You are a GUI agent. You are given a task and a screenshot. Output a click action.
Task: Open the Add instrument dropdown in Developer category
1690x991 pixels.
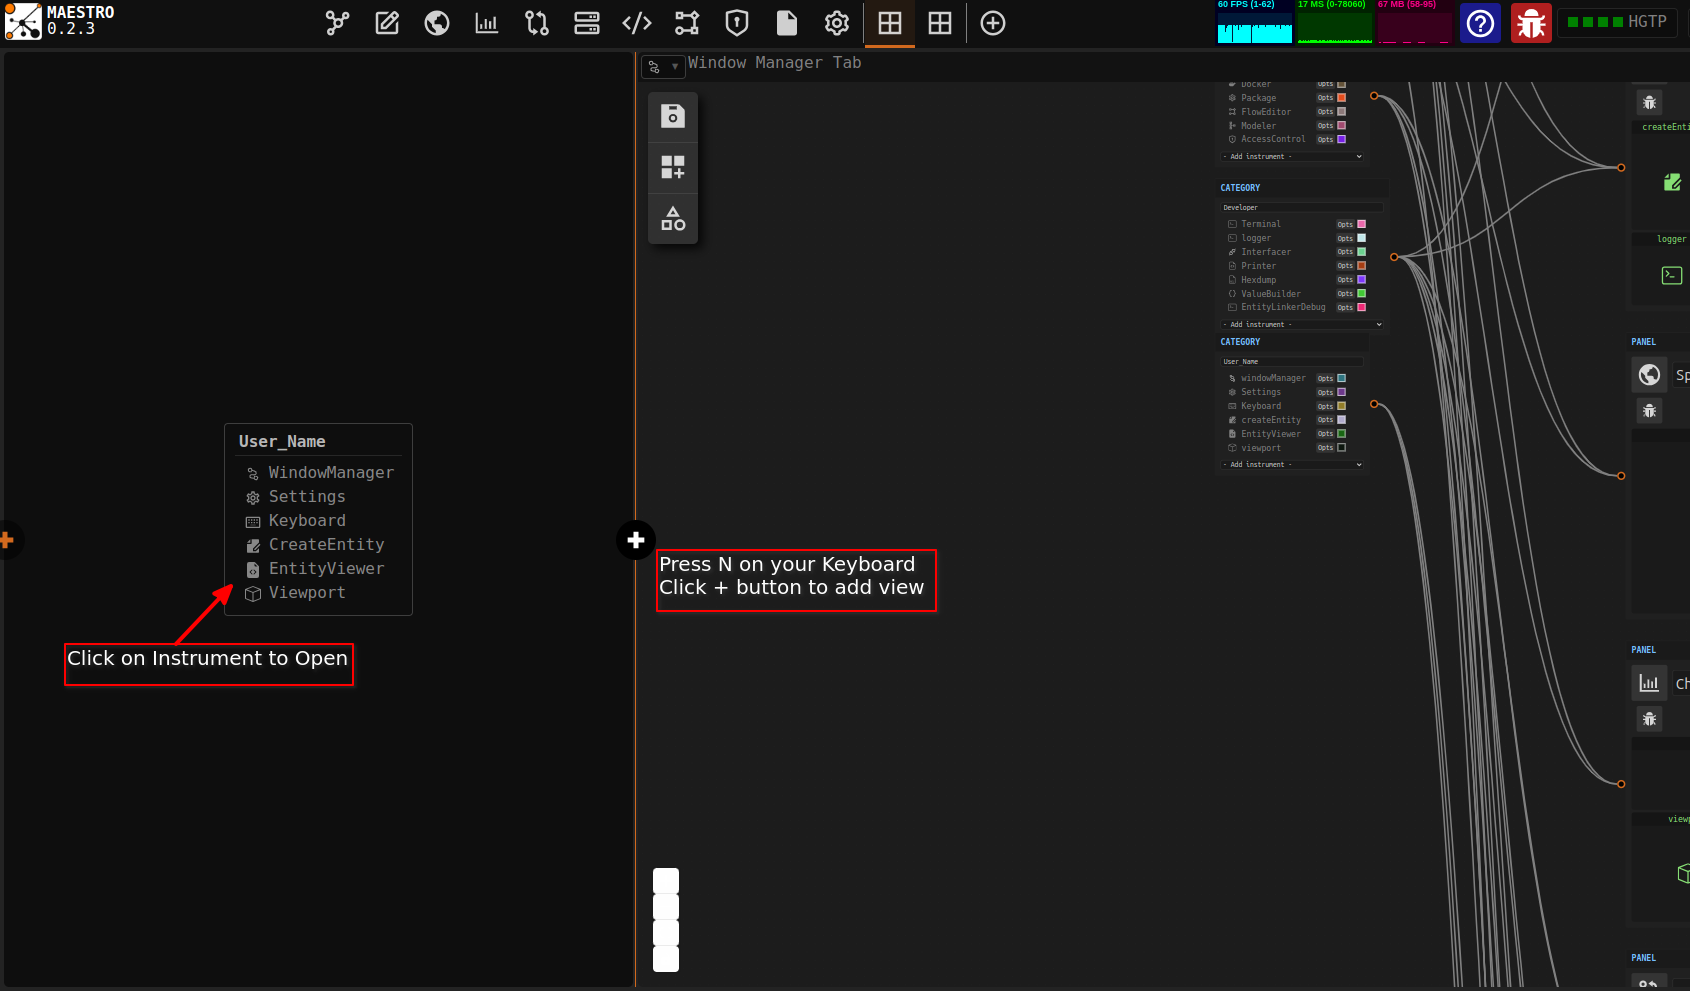1302,324
